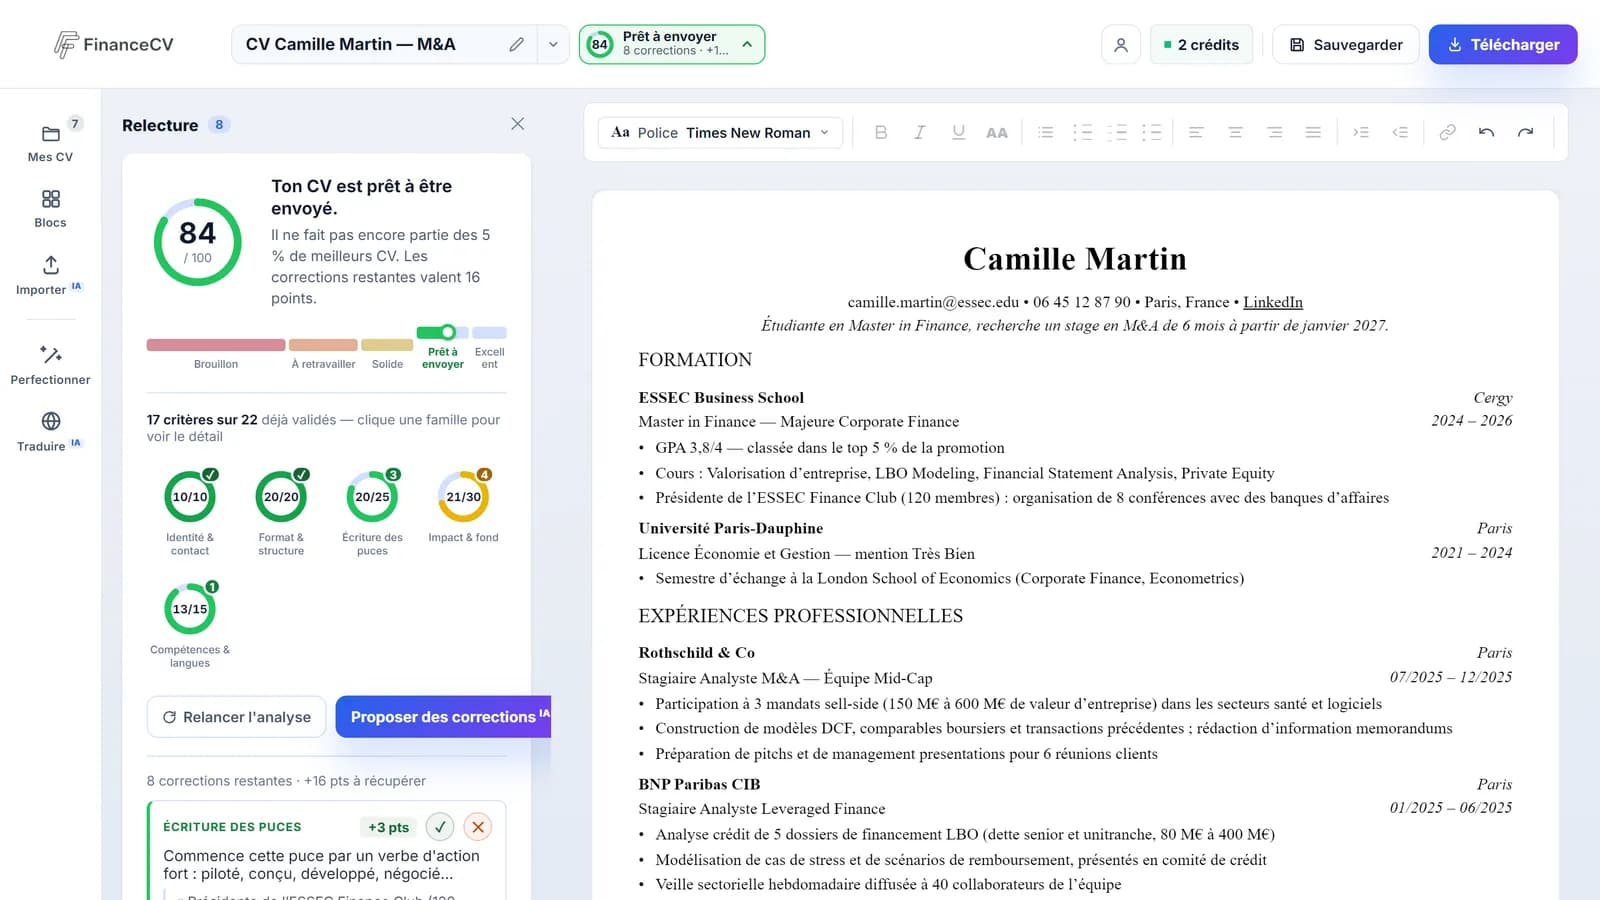Click the Prêt à envoyer level slider knob
The width and height of the screenshot is (1600, 900).
coord(448,332)
